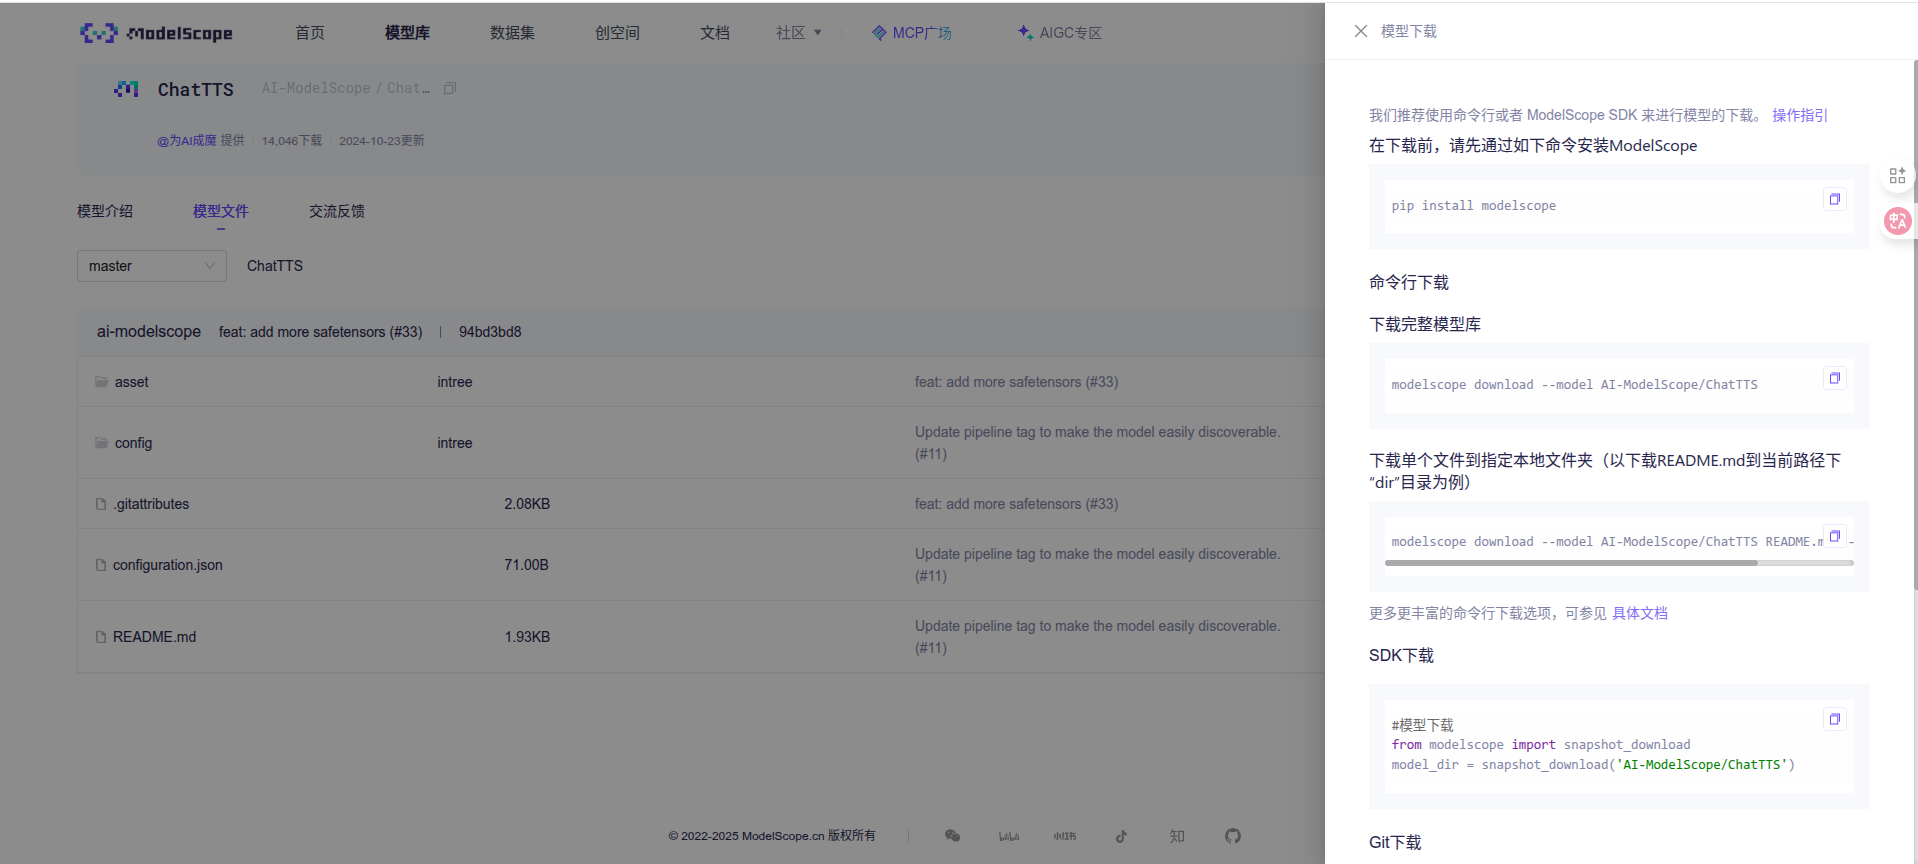This screenshot has width=1918, height=864.
Task: Click the README.md file icon
Action: tap(101, 637)
